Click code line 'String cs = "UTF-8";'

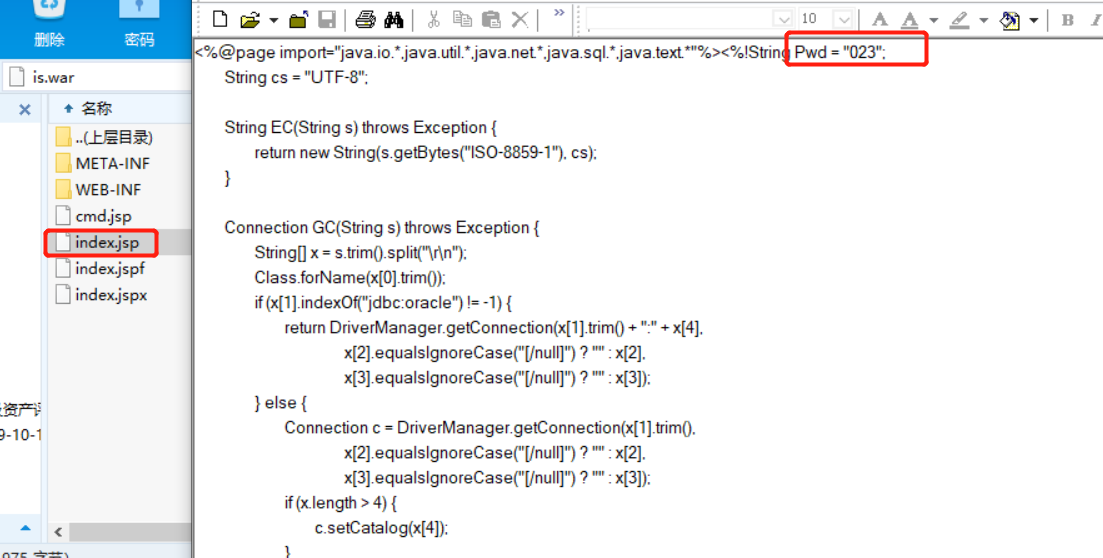tap(296, 77)
